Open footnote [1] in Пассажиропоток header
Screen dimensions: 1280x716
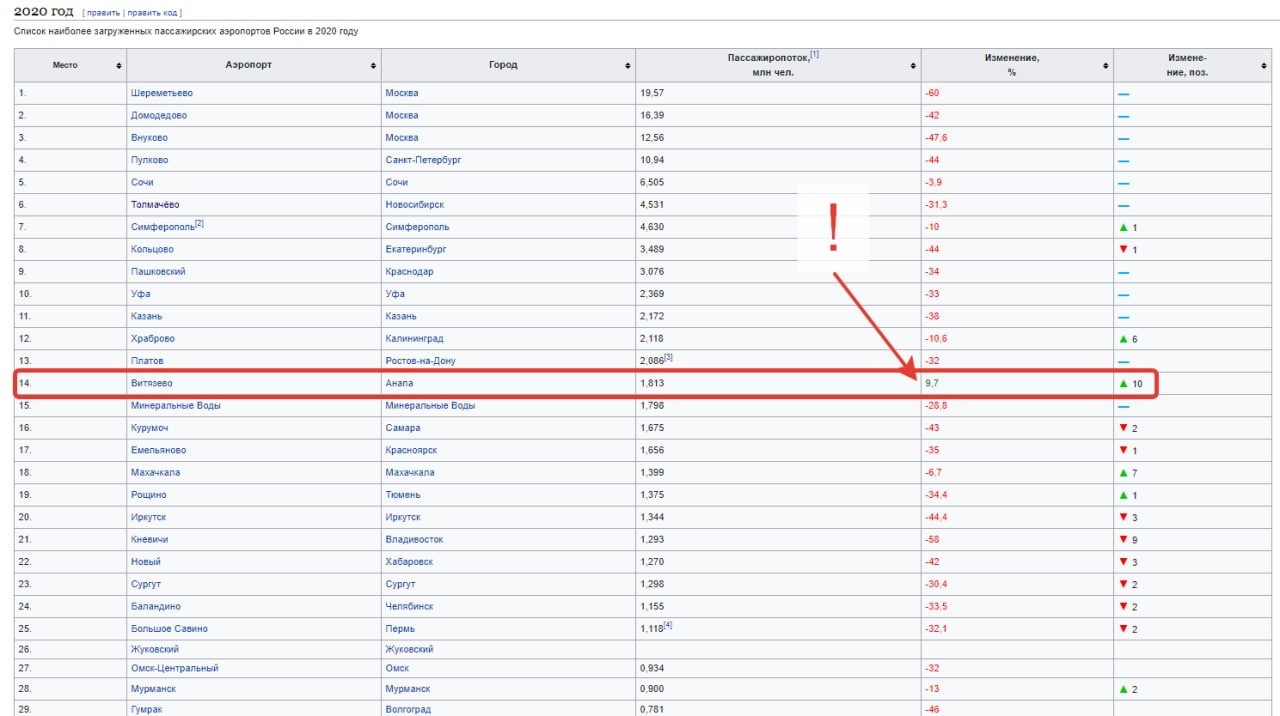[x=814, y=55]
